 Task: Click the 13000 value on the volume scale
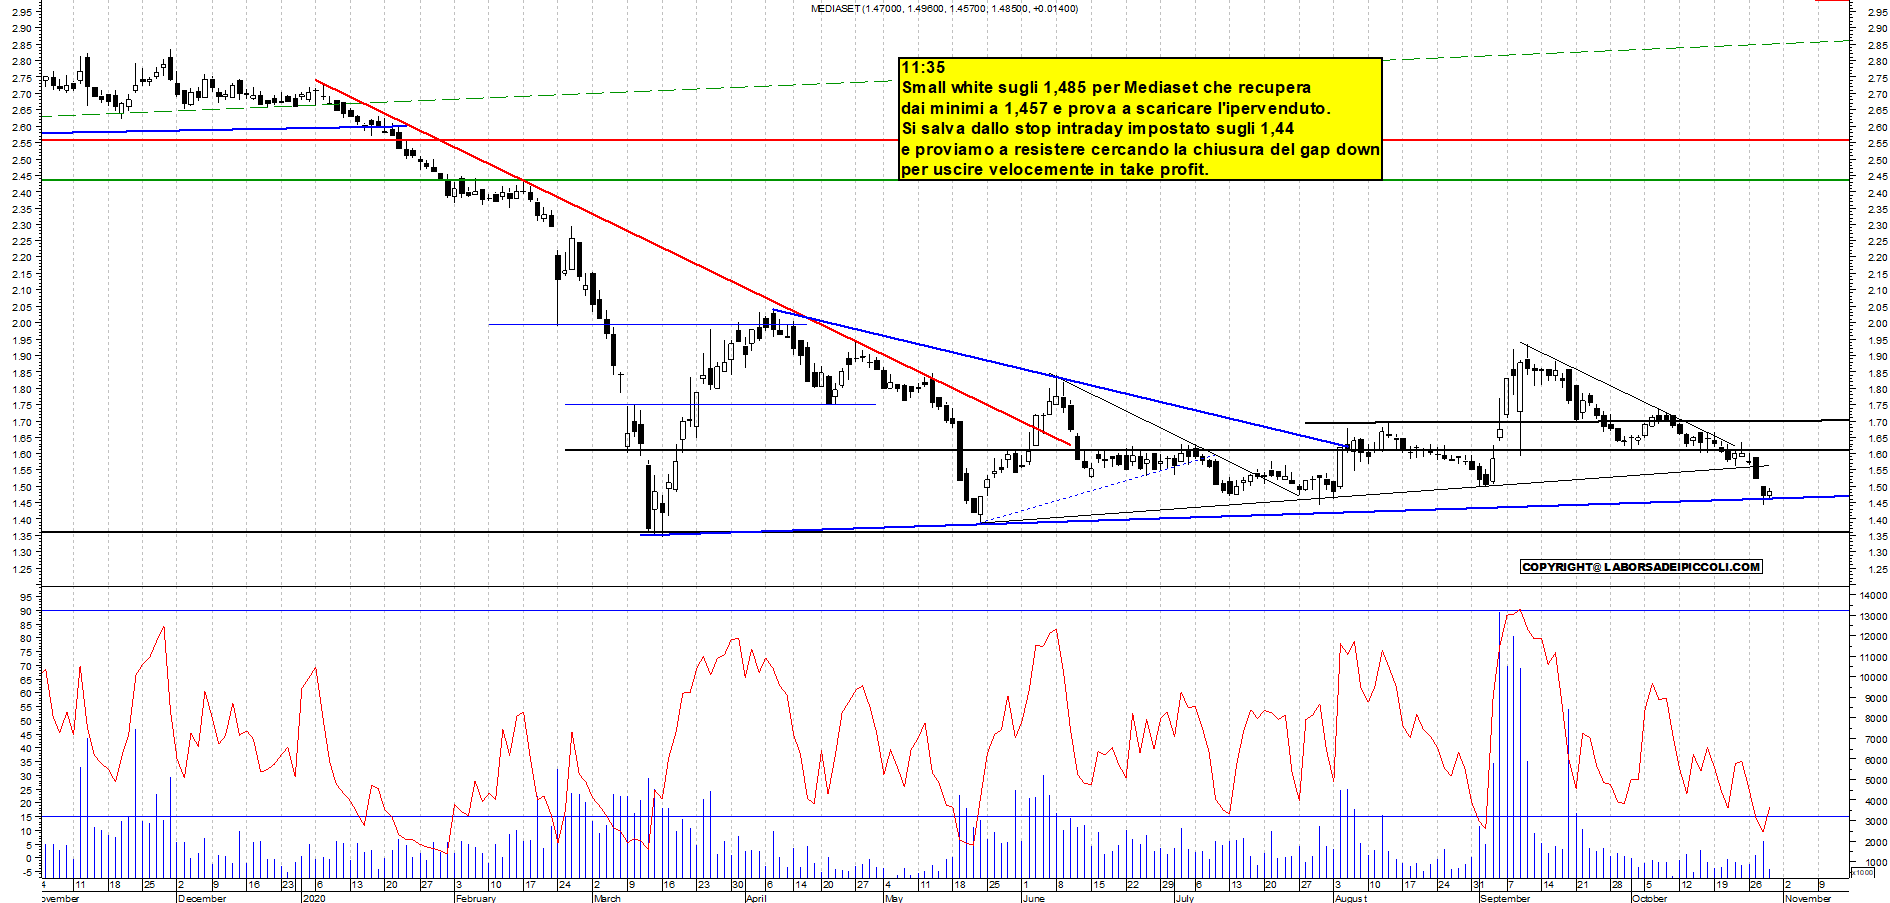1873,617
